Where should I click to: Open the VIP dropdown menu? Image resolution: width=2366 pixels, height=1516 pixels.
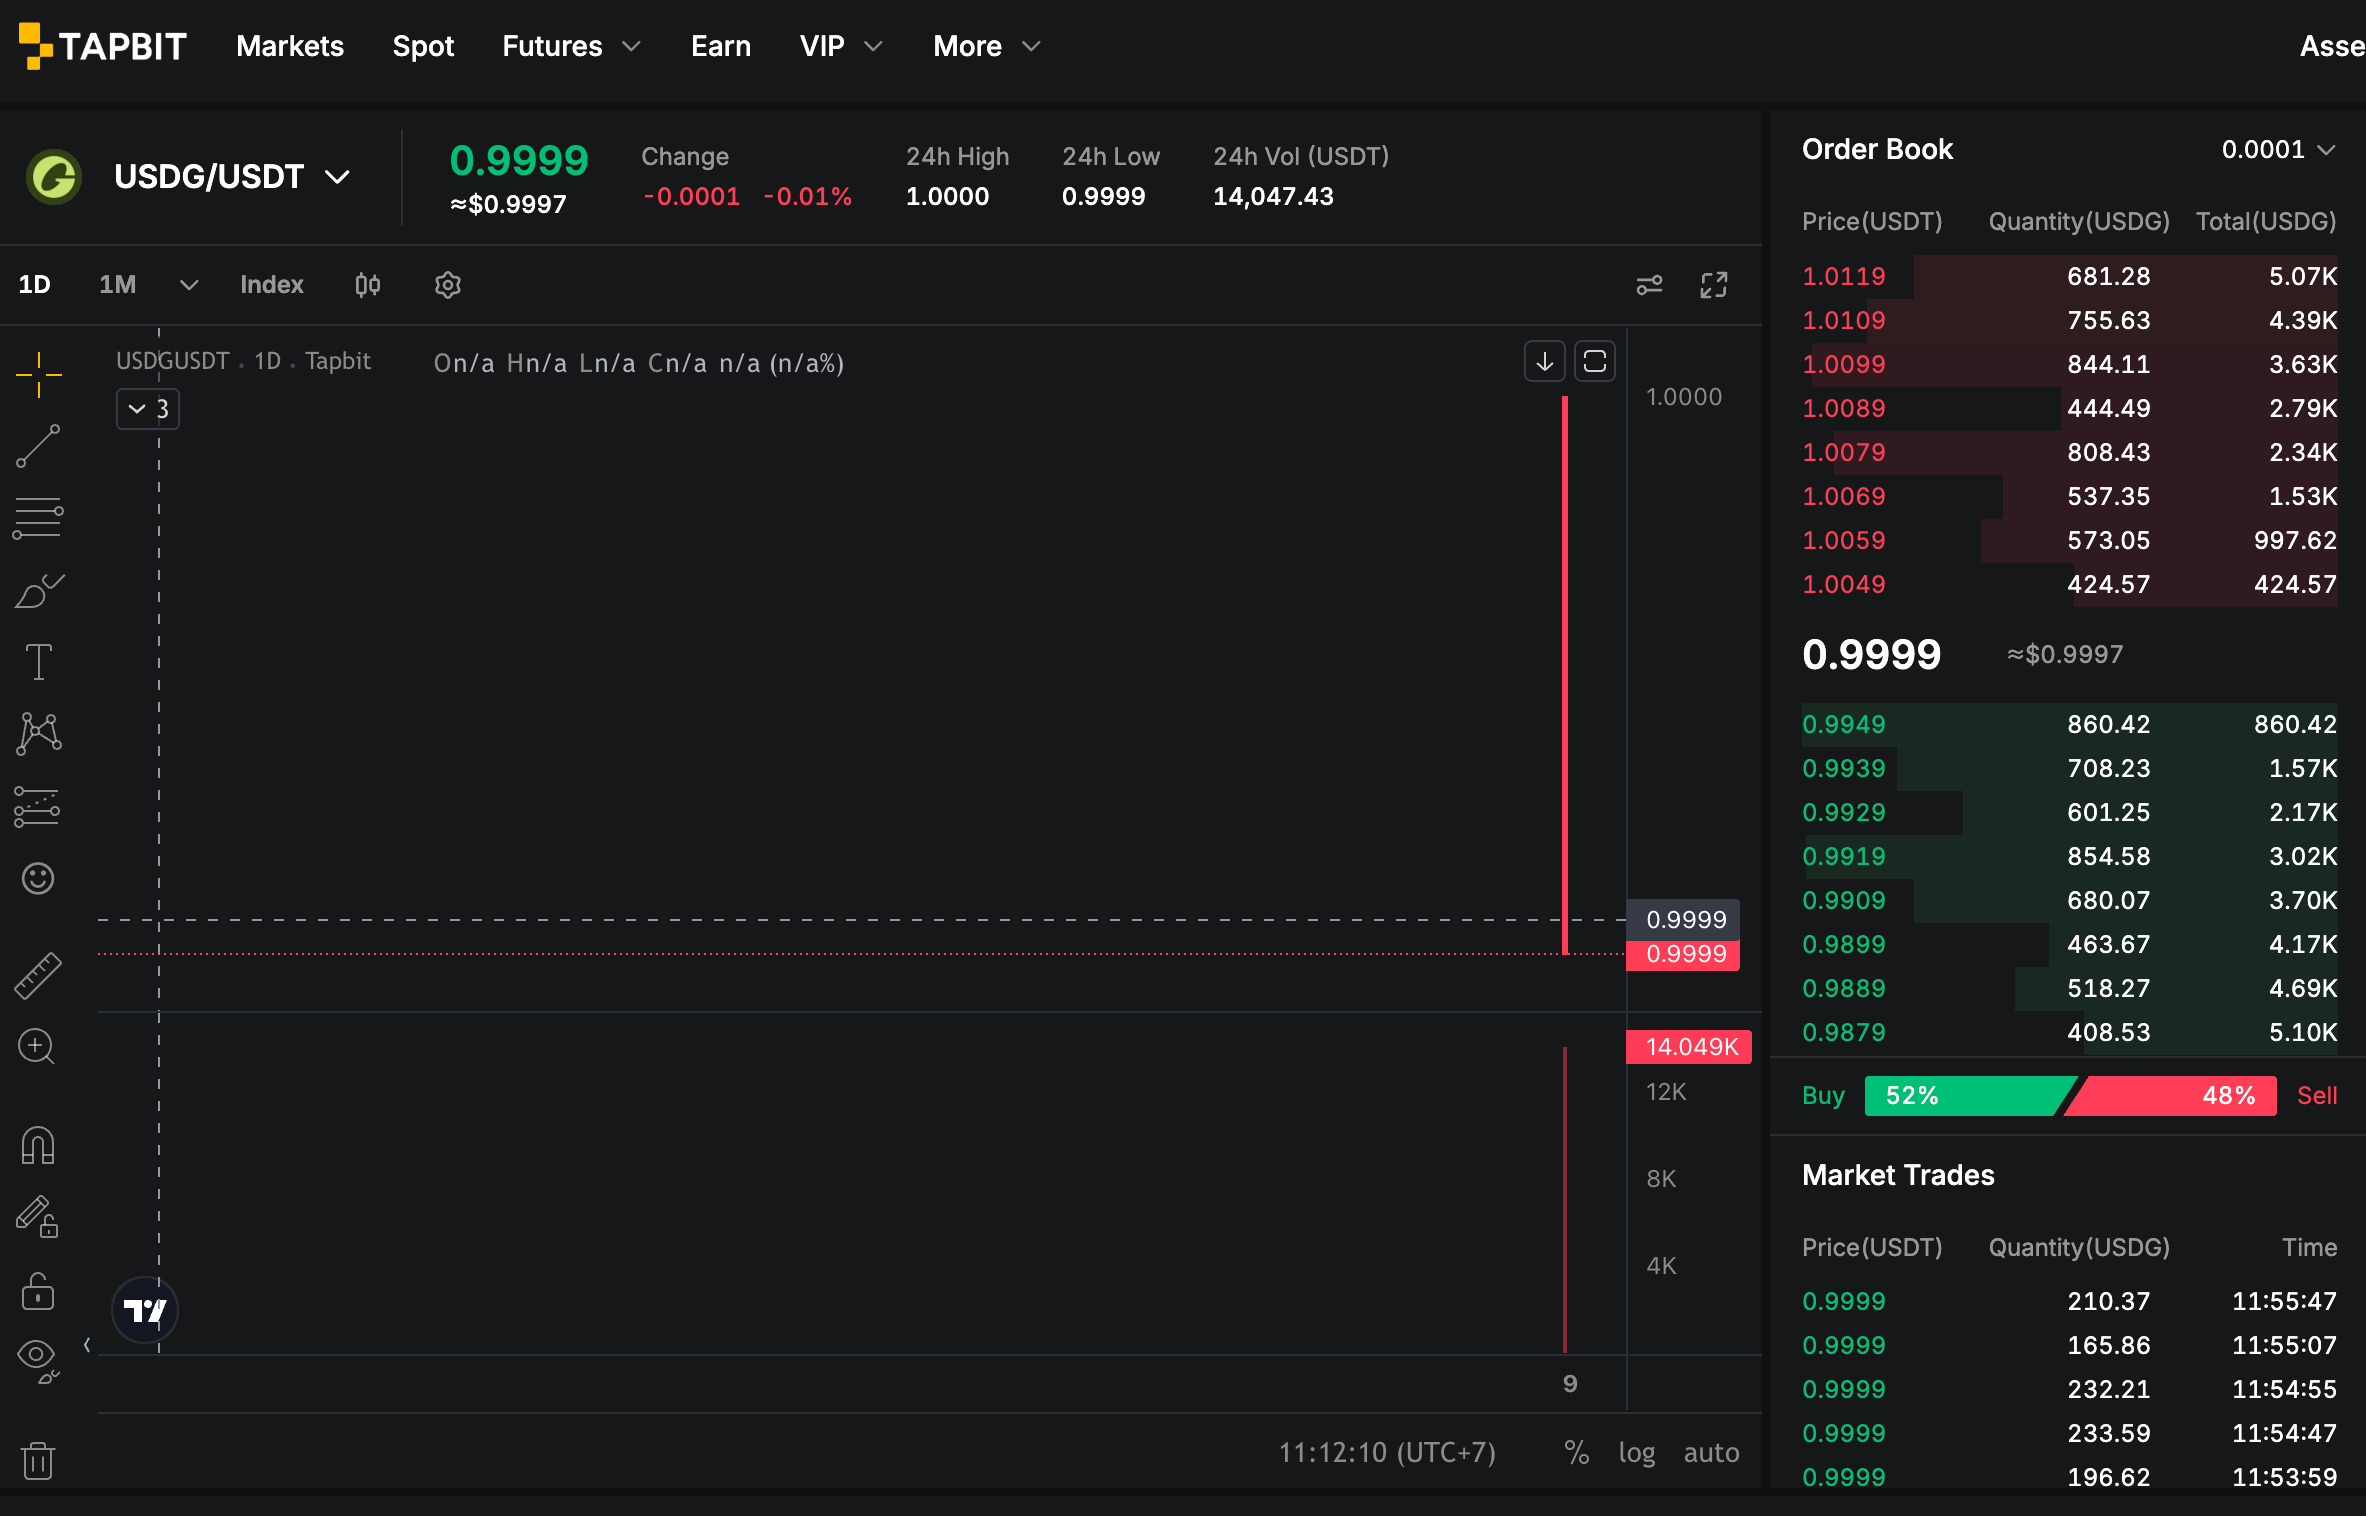point(841,46)
